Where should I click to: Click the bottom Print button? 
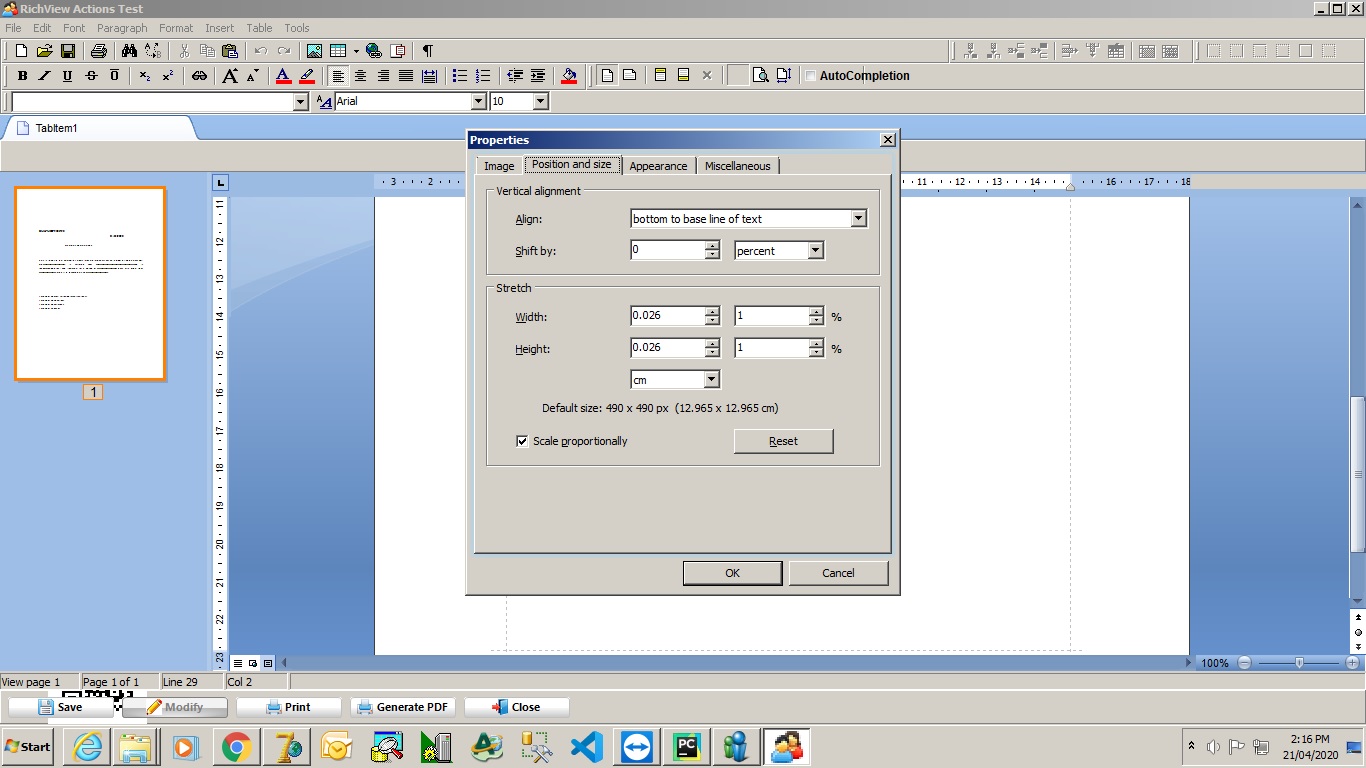click(289, 707)
